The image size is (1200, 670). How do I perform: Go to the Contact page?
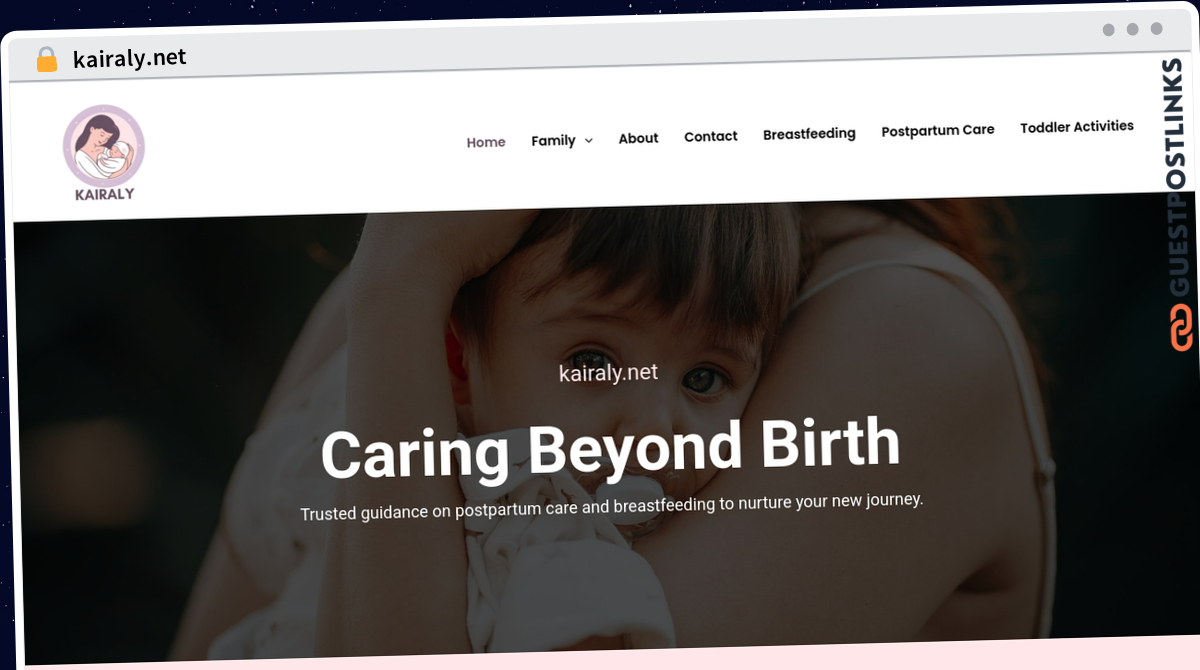[711, 136]
